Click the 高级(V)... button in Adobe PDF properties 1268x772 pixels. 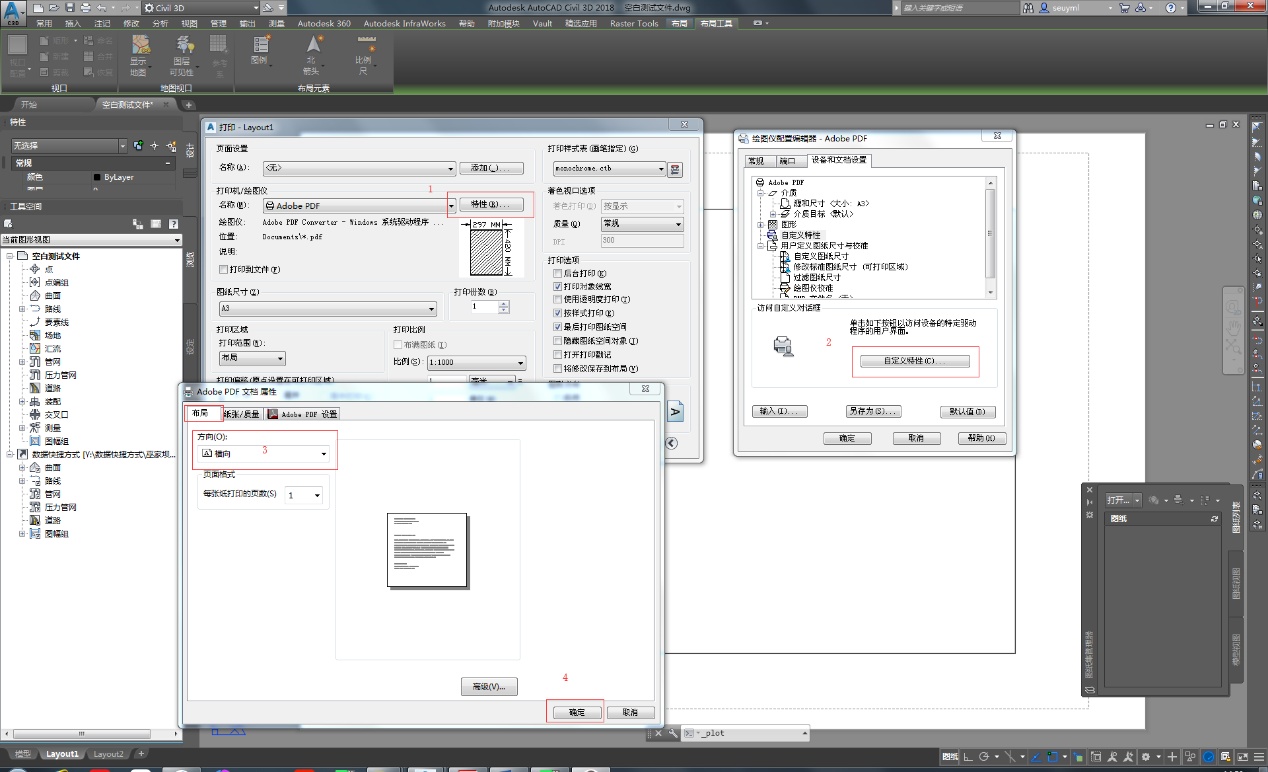pos(489,686)
